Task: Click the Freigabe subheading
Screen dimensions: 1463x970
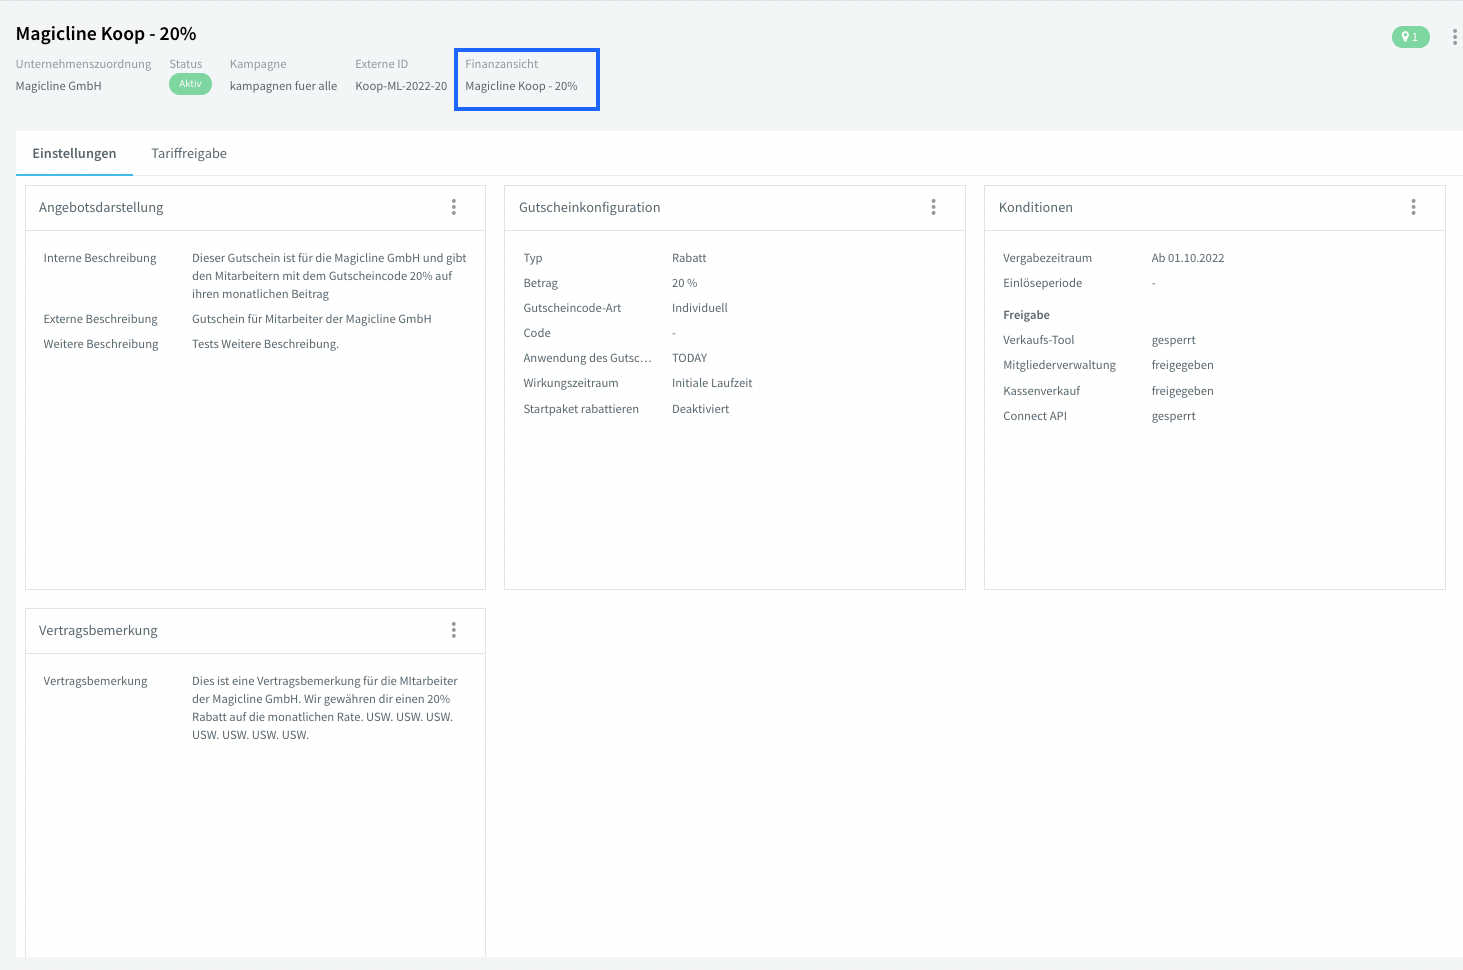Action: point(1027,315)
